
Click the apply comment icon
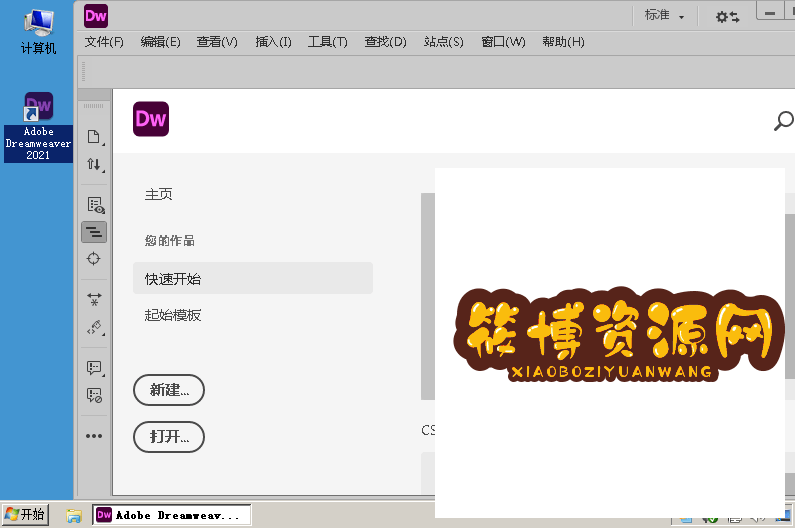point(94,367)
